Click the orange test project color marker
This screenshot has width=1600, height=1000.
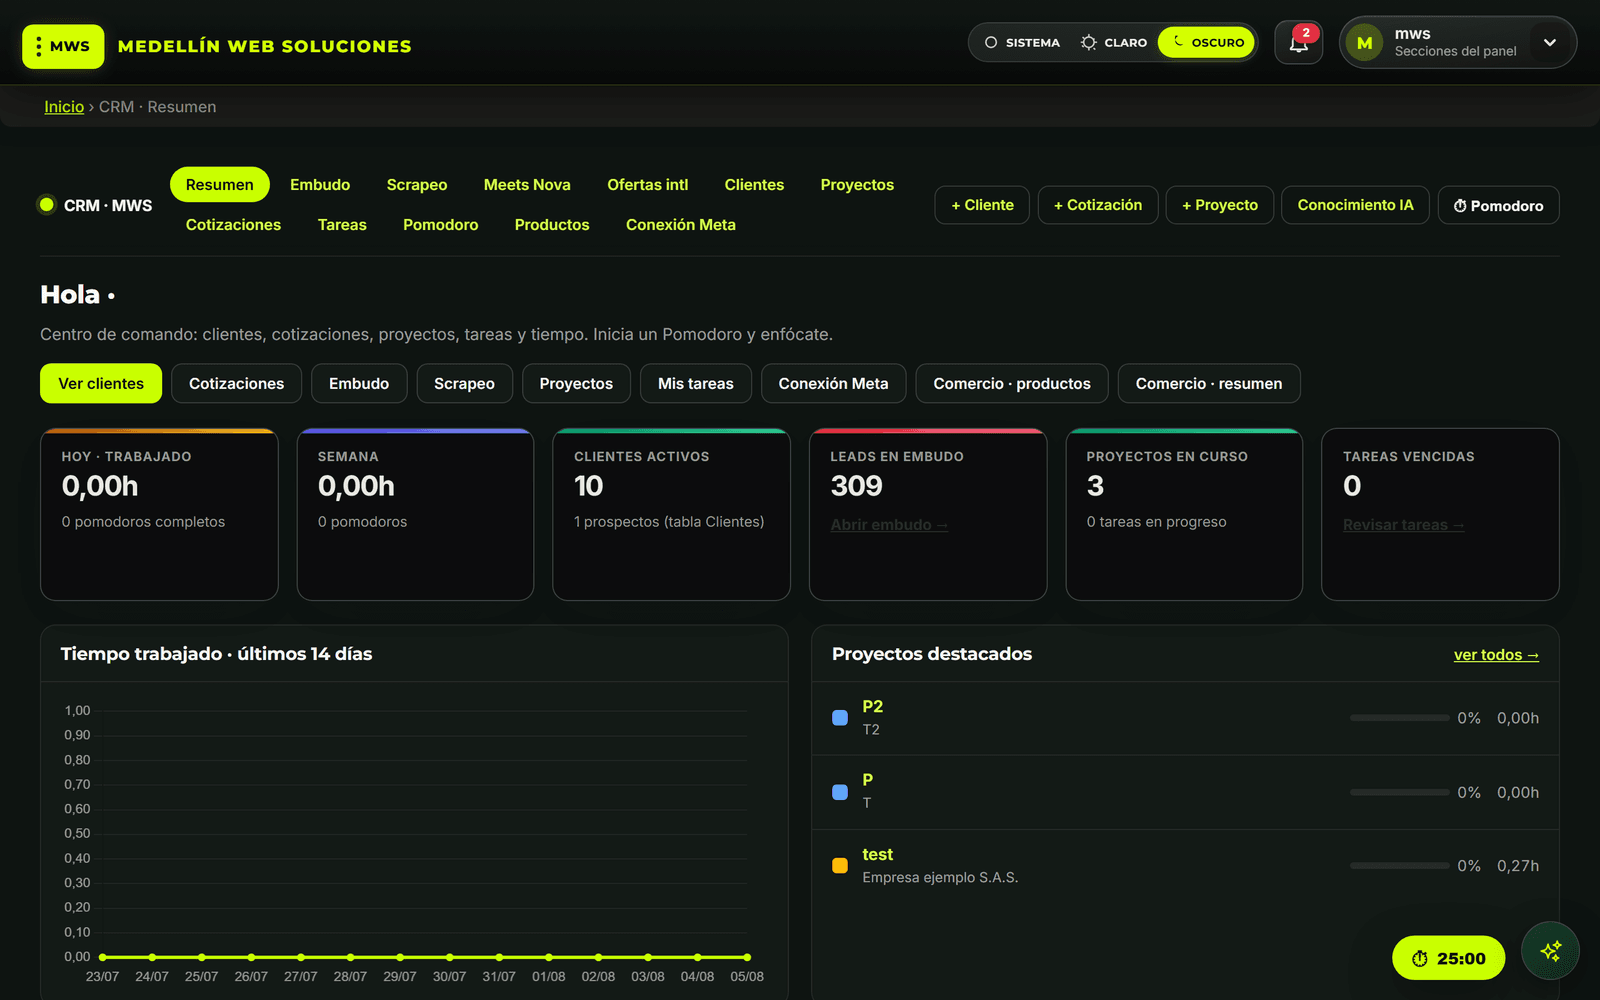(x=840, y=866)
